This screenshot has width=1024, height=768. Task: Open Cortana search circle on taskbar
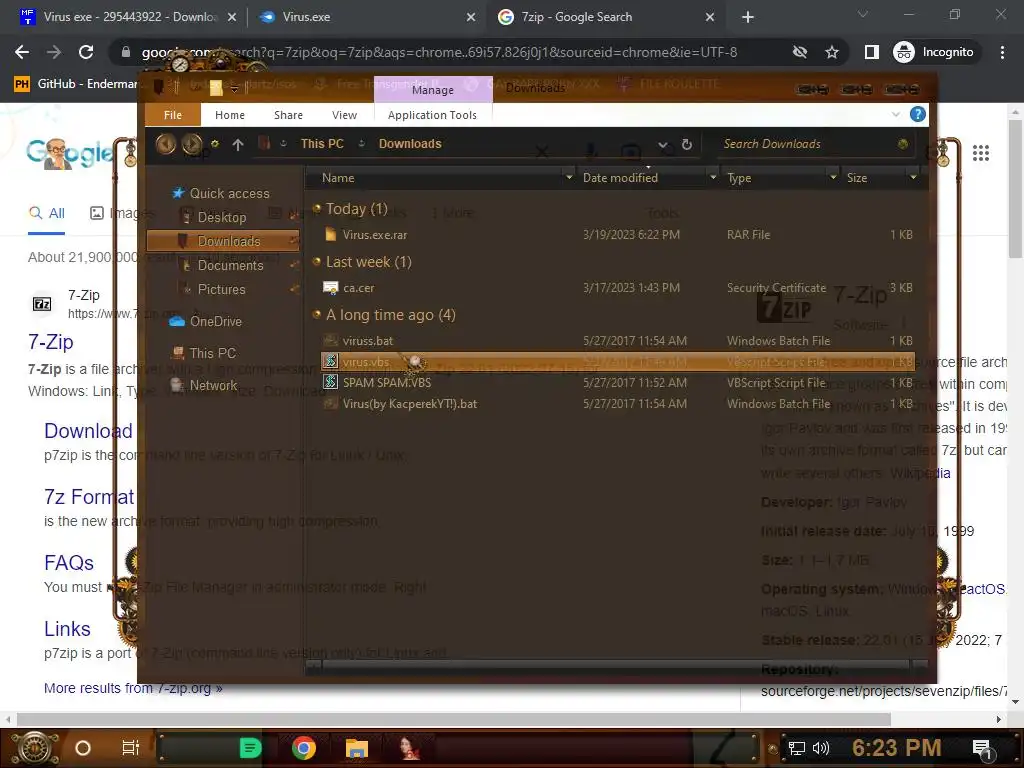pos(83,748)
